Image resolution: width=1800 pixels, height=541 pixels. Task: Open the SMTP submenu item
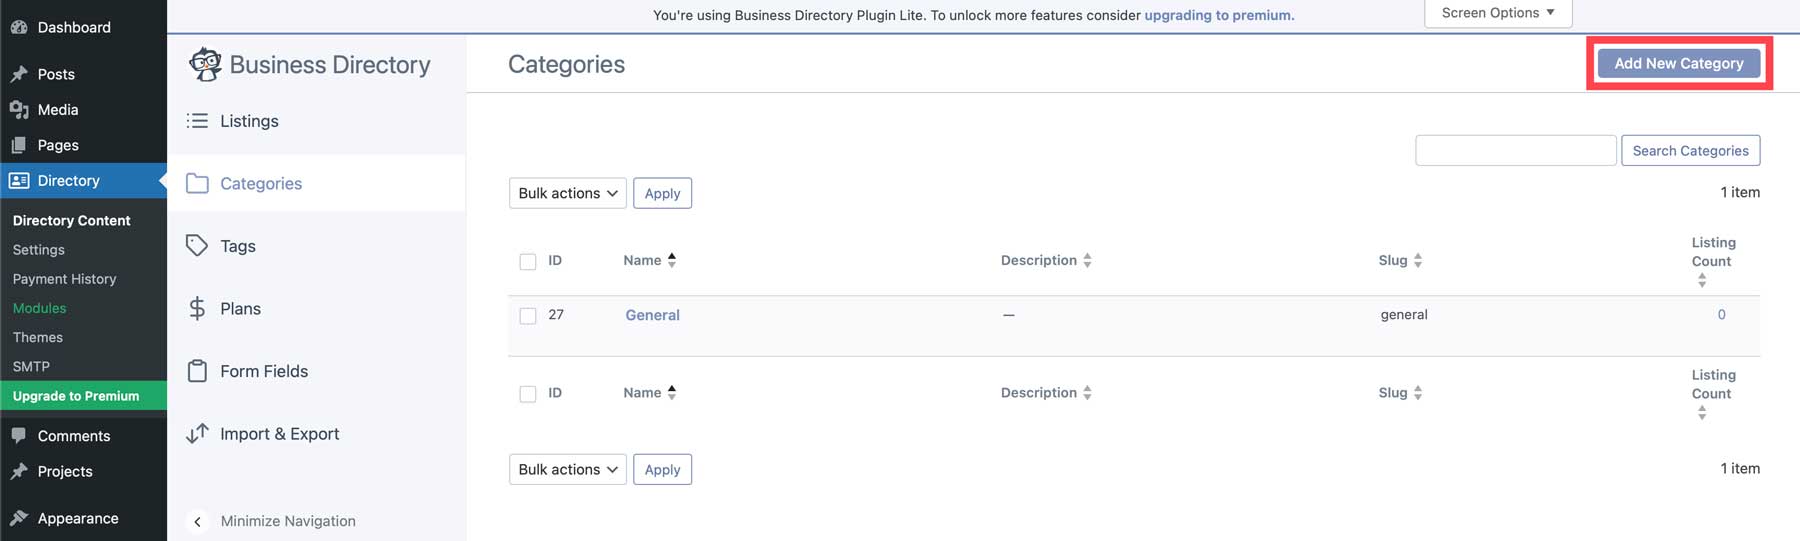pos(31,367)
